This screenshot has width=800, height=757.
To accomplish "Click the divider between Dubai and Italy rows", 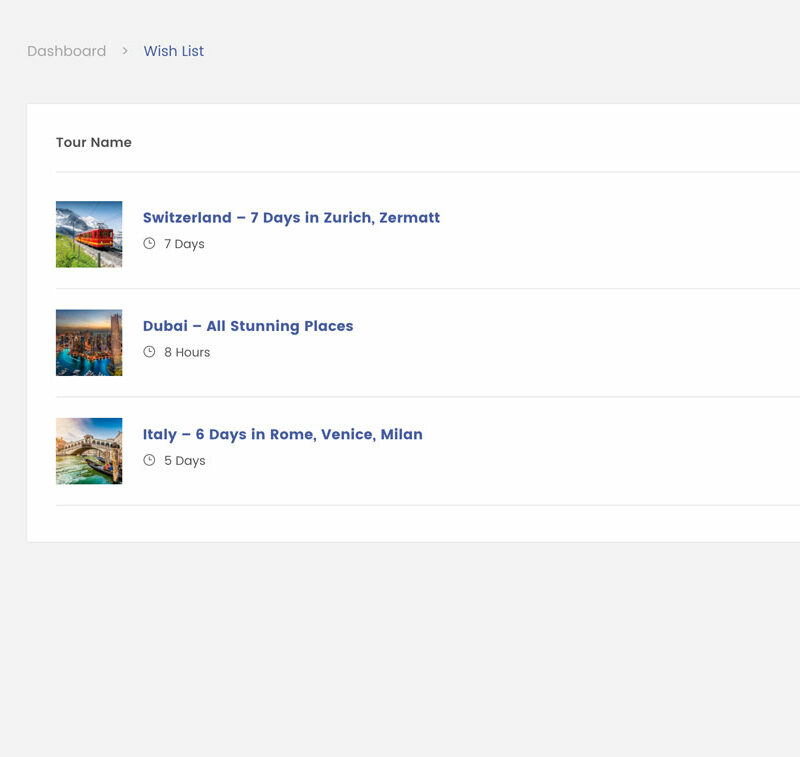I will [400, 397].
